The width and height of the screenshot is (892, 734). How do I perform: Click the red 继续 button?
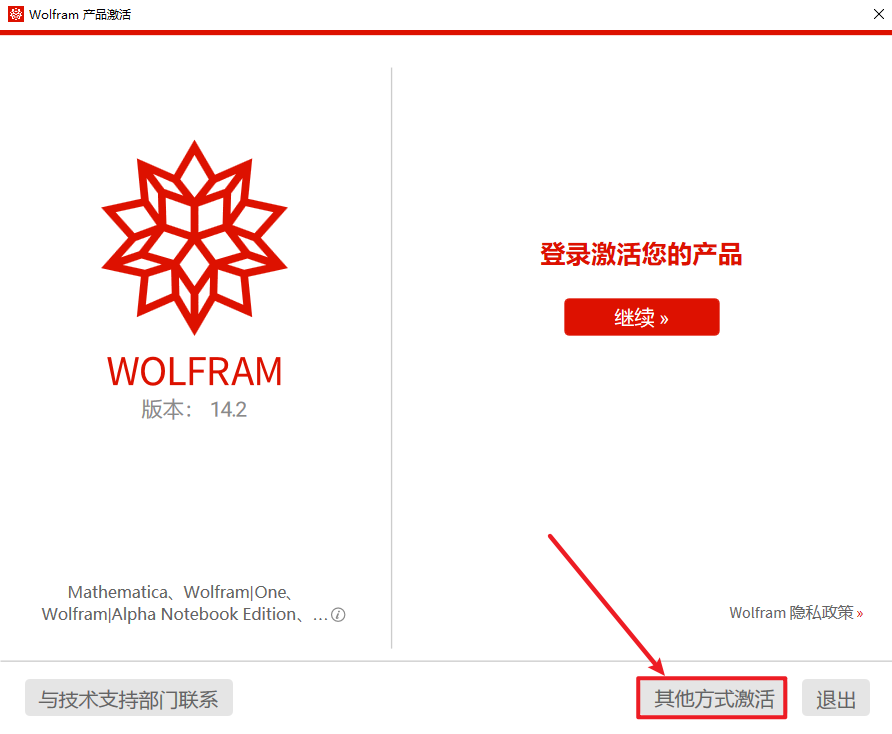(642, 317)
